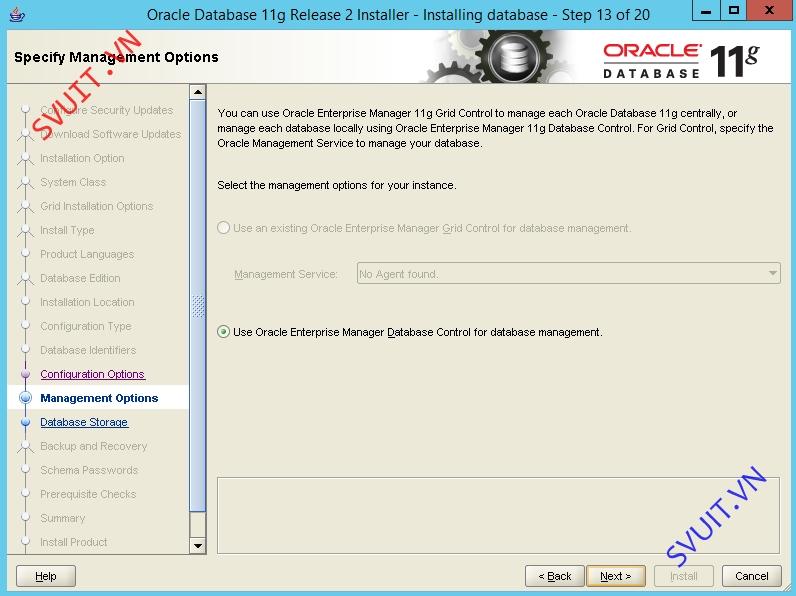This screenshot has height=596, width=796.
Task: Click System Class step
Action: (73, 182)
